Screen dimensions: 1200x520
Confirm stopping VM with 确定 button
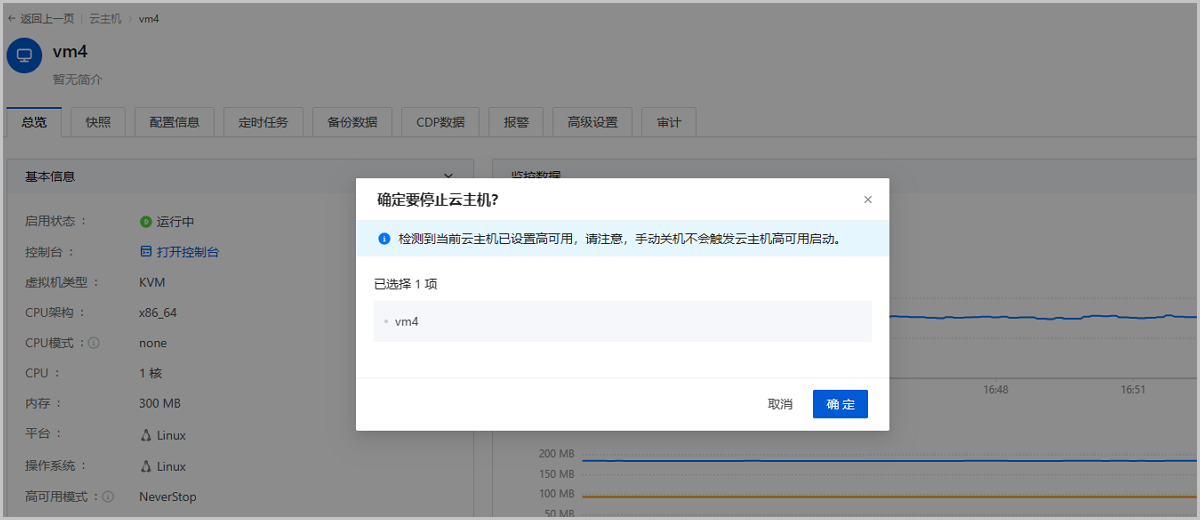click(840, 404)
